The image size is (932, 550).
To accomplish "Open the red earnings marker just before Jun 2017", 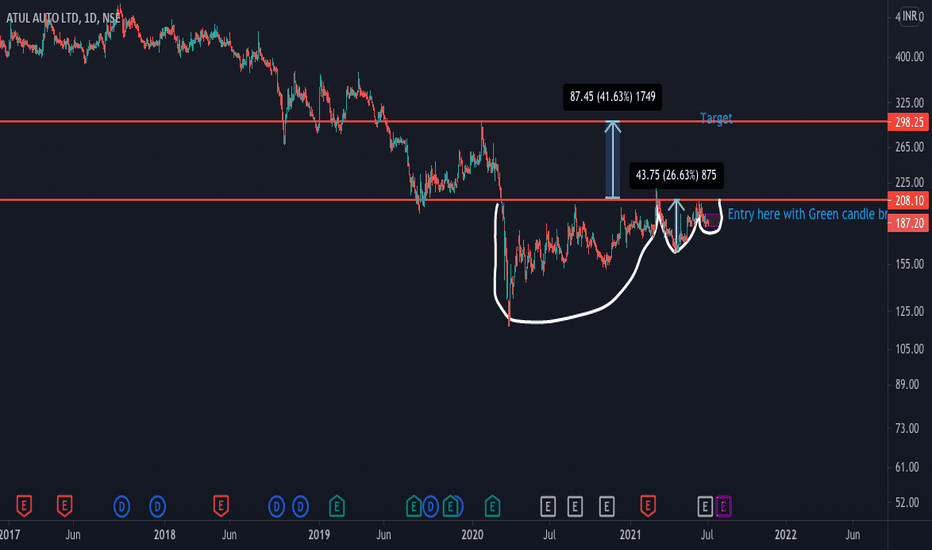I will (x=64, y=506).
